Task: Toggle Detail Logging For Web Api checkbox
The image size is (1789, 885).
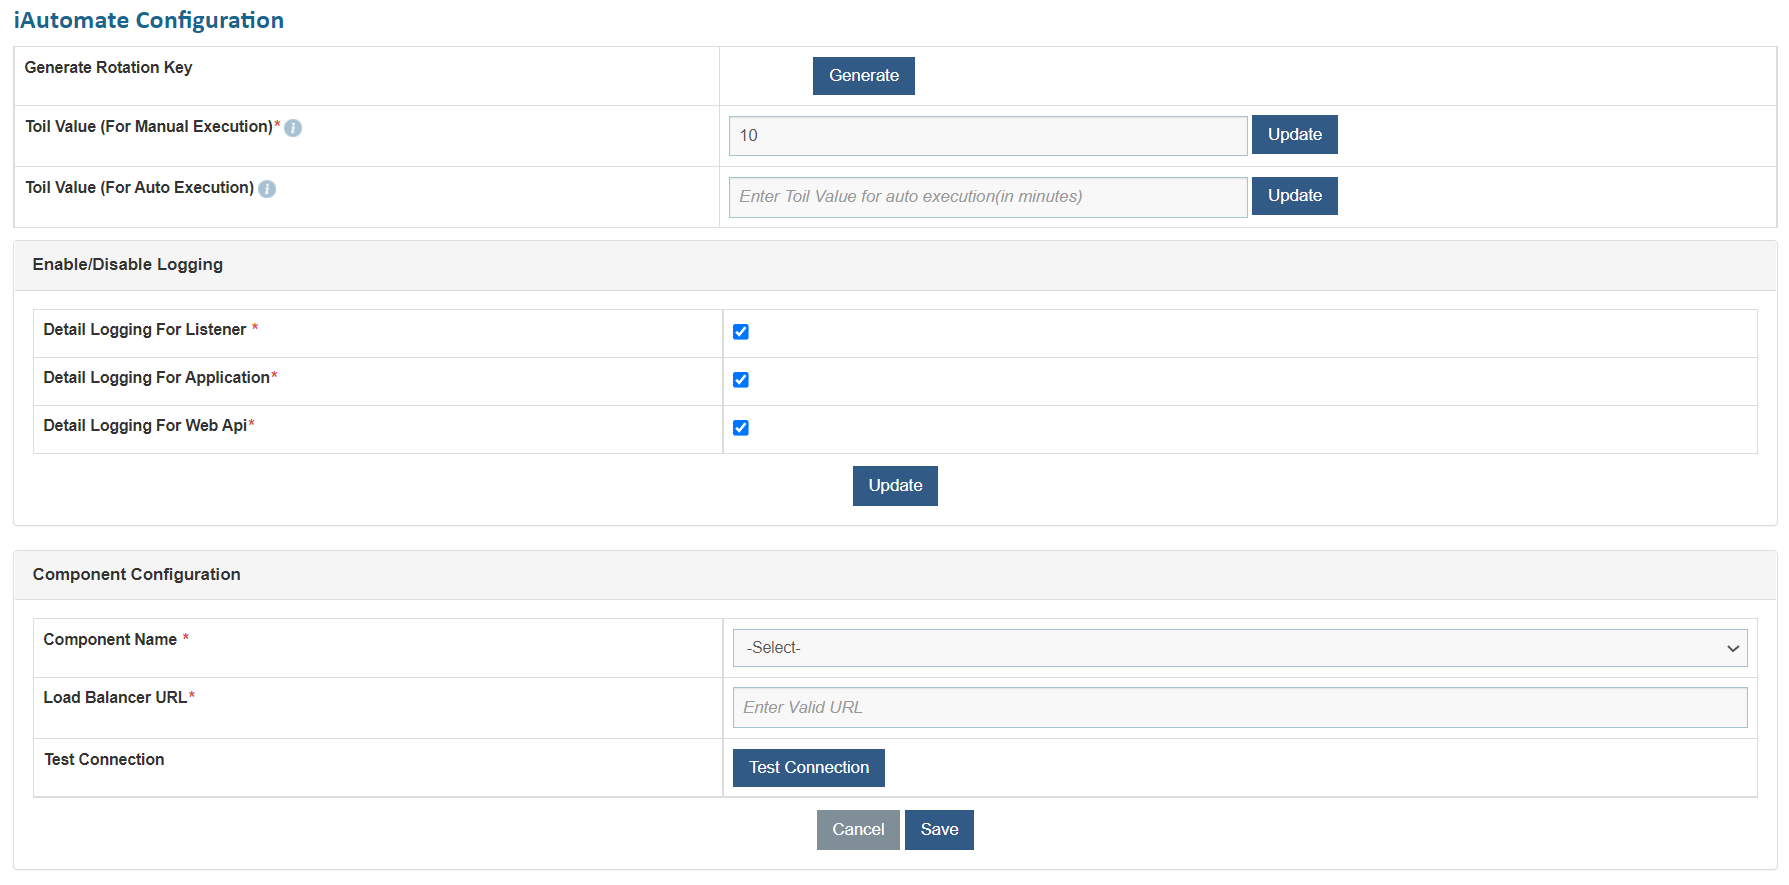Action: tap(741, 428)
